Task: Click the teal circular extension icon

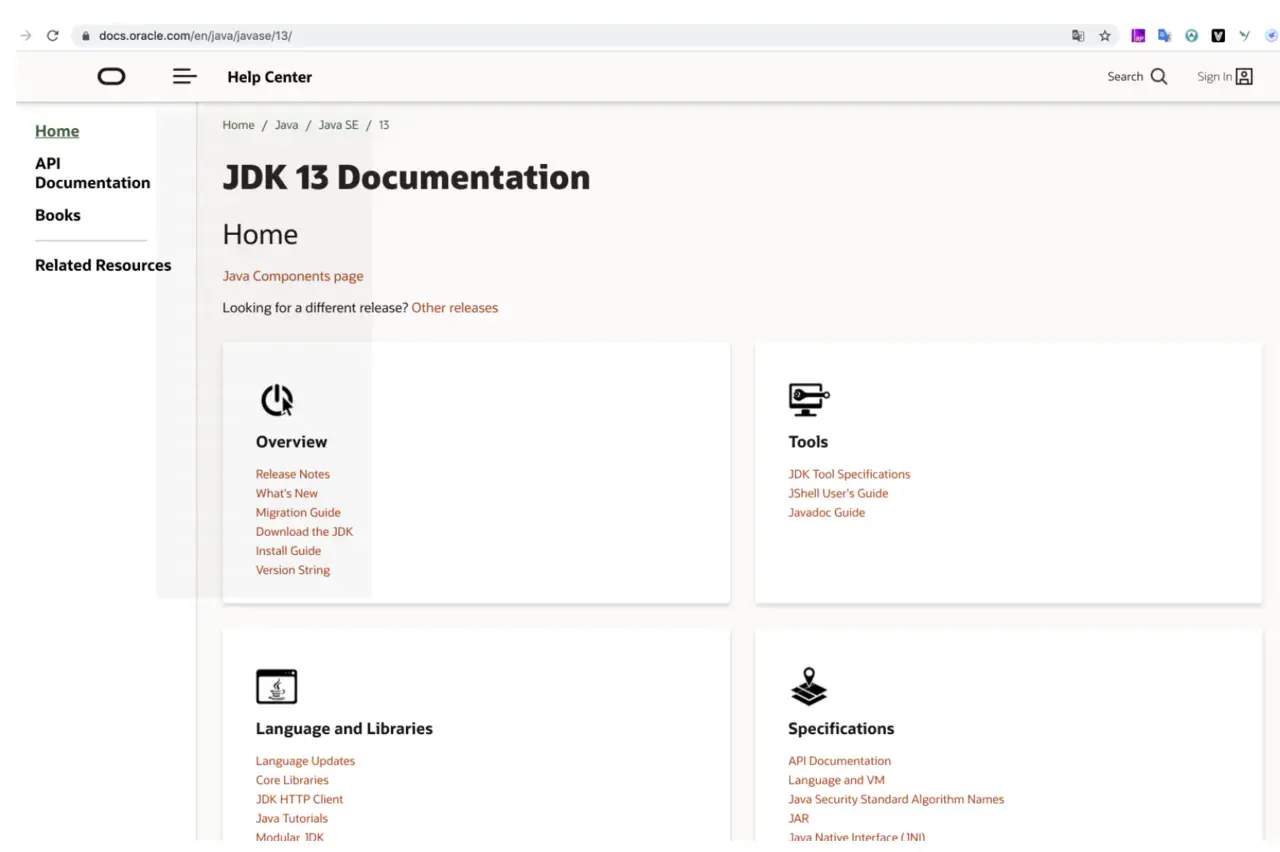Action: pyautogui.click(x=1192, y=35)
